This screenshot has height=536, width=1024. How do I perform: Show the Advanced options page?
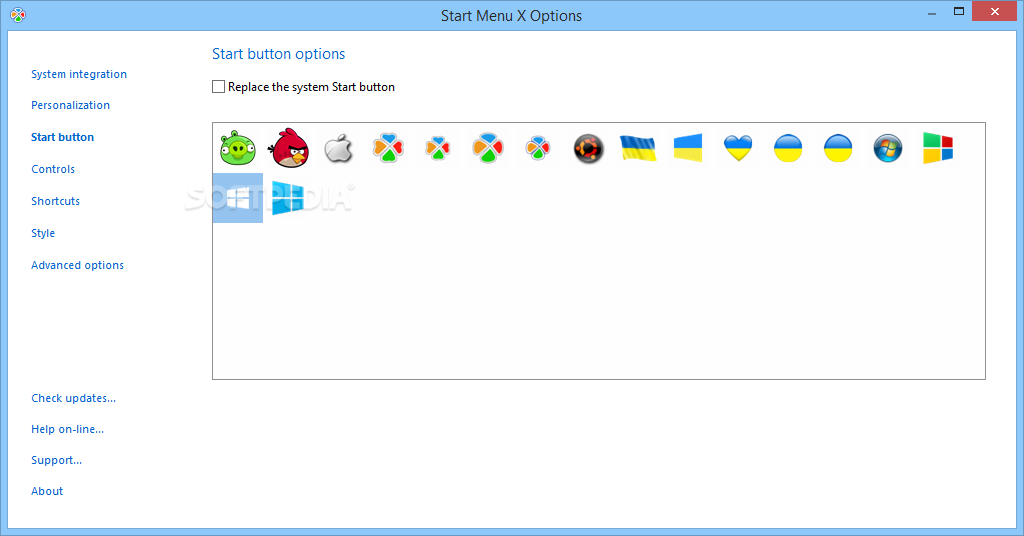click(x=78, y=265)
